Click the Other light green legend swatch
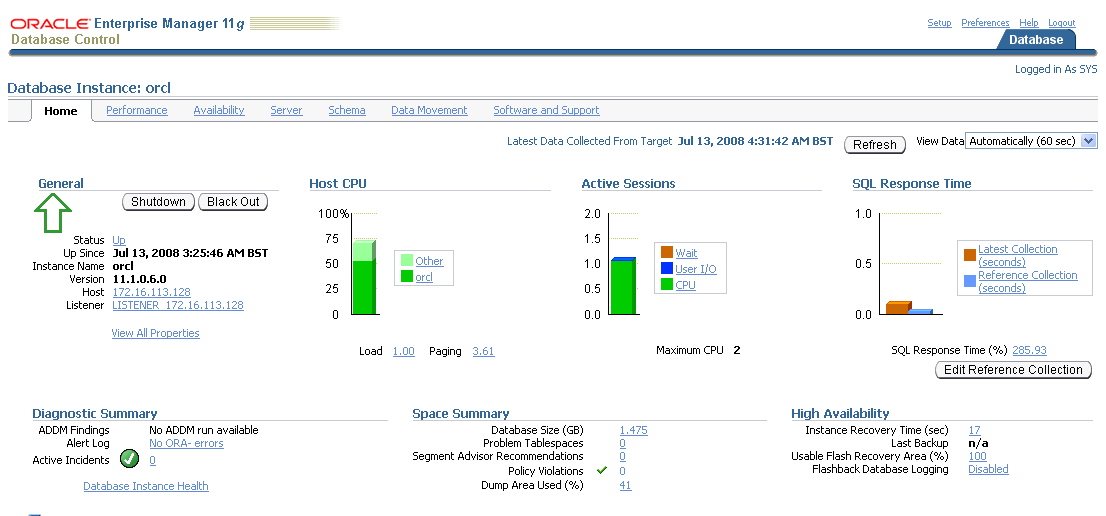Screen dimensions: 1106x516 point(406,261)
